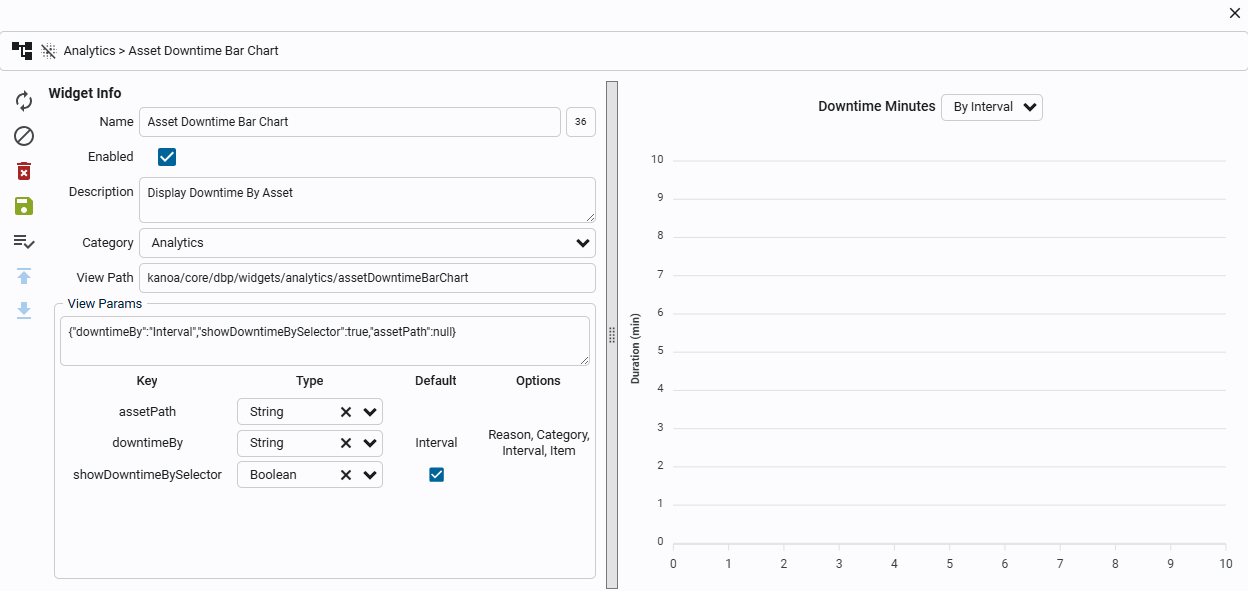
Task: Expand downtimeBy type dropdown chevron
Action: pyautogui.click(x=370, y=443)
